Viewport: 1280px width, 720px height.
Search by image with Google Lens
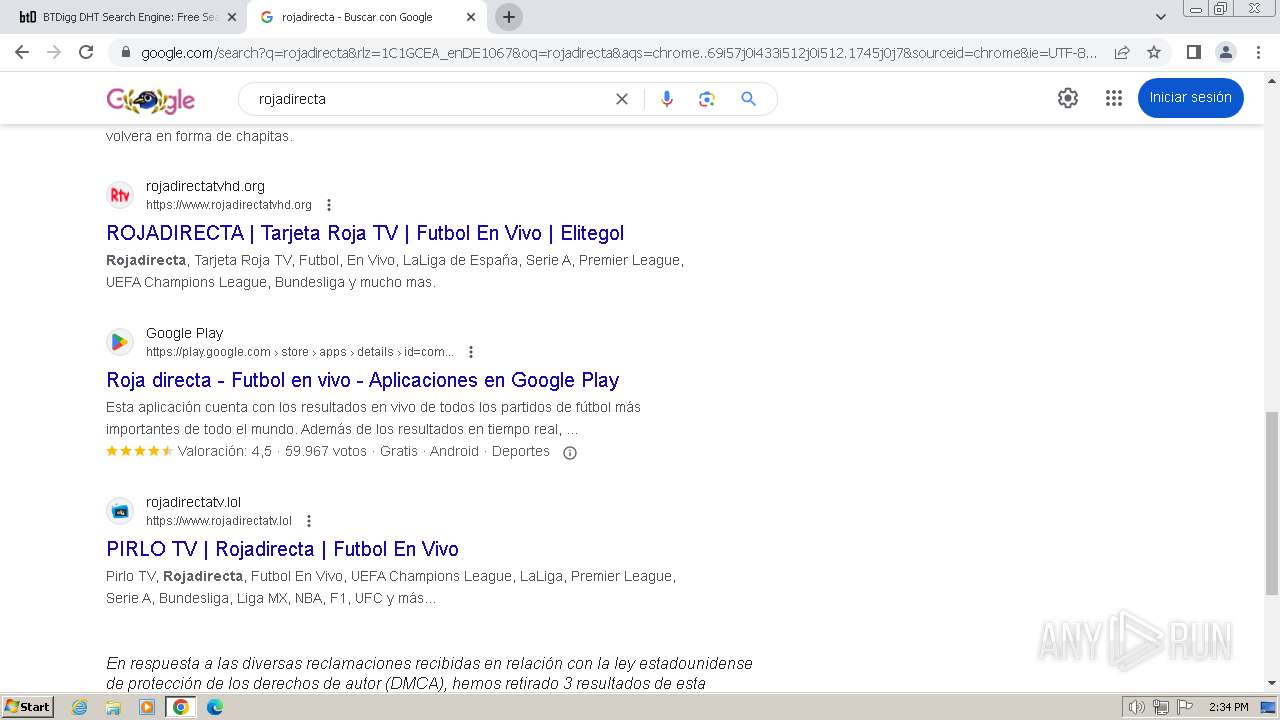coord(707,99)
